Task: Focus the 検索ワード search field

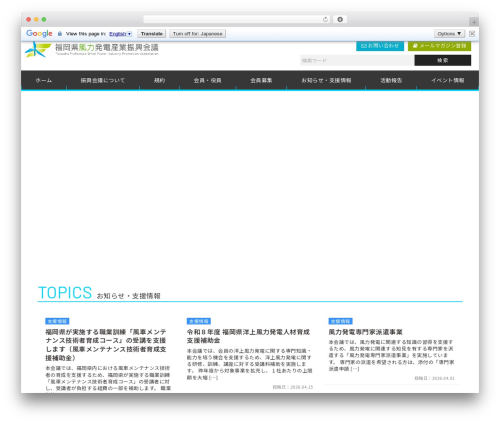Action: 357,60
